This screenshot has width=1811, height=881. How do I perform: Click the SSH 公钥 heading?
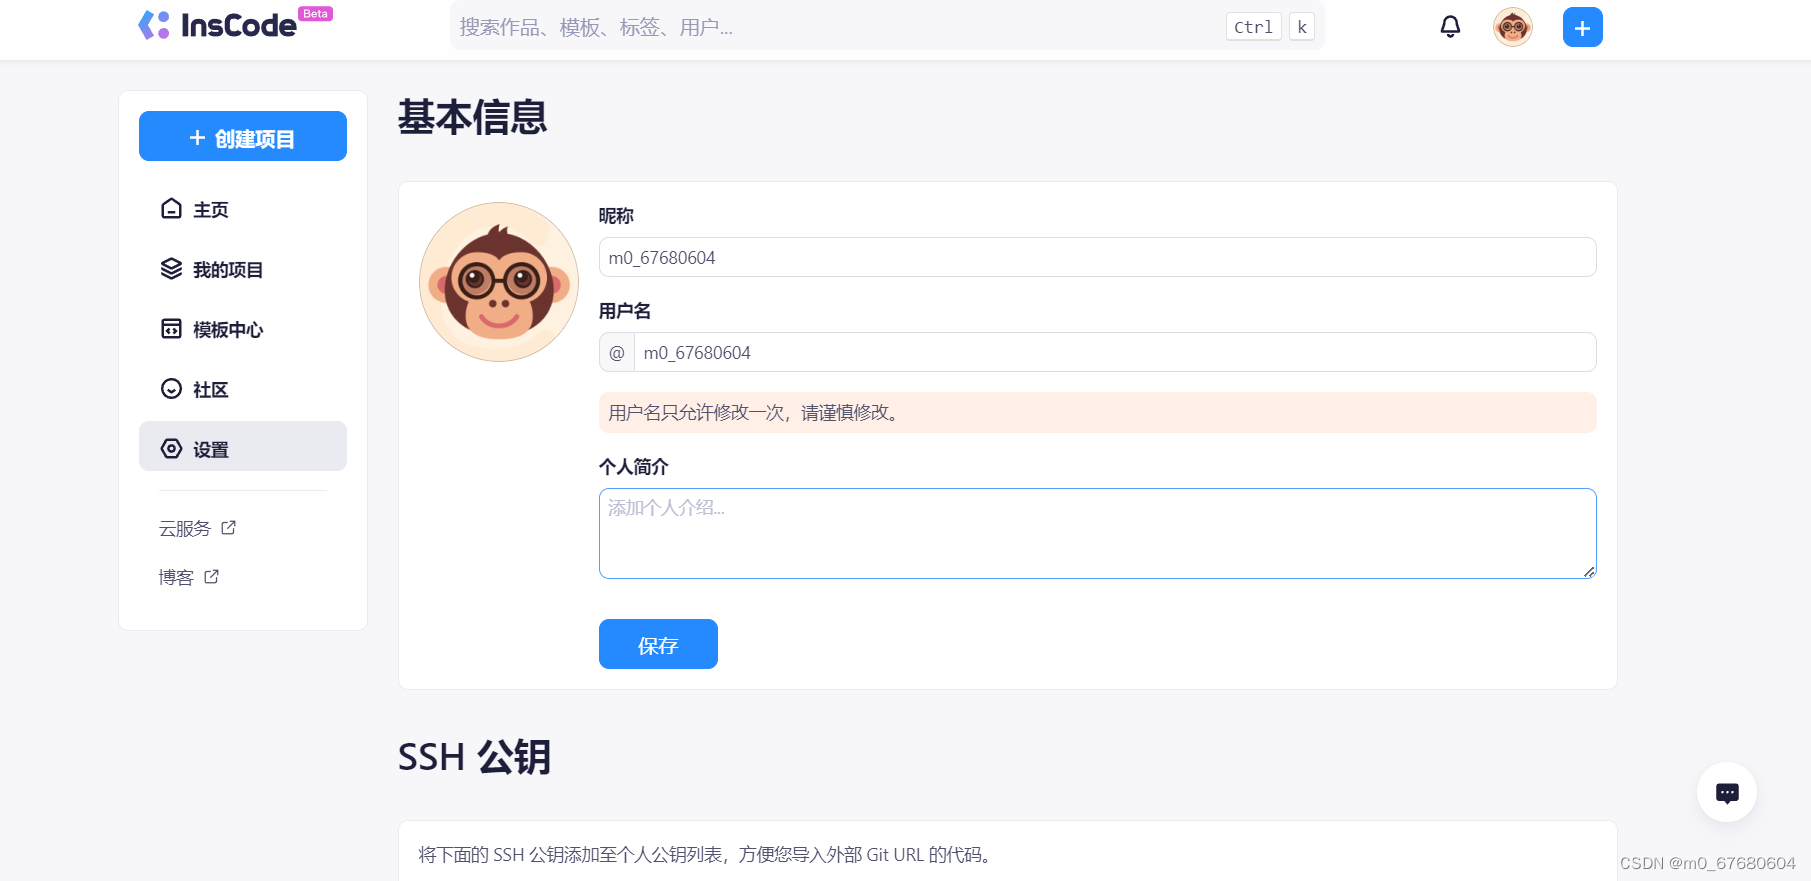(474, 757)
